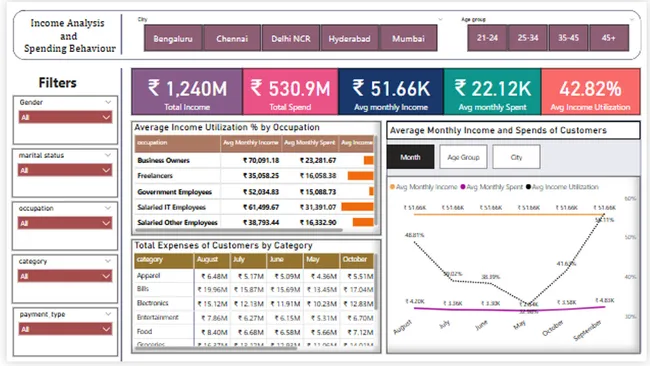This screenshot has height=366, width=650.
Task: Expand the category slicer header chevron
Action: tap(108, 261)
